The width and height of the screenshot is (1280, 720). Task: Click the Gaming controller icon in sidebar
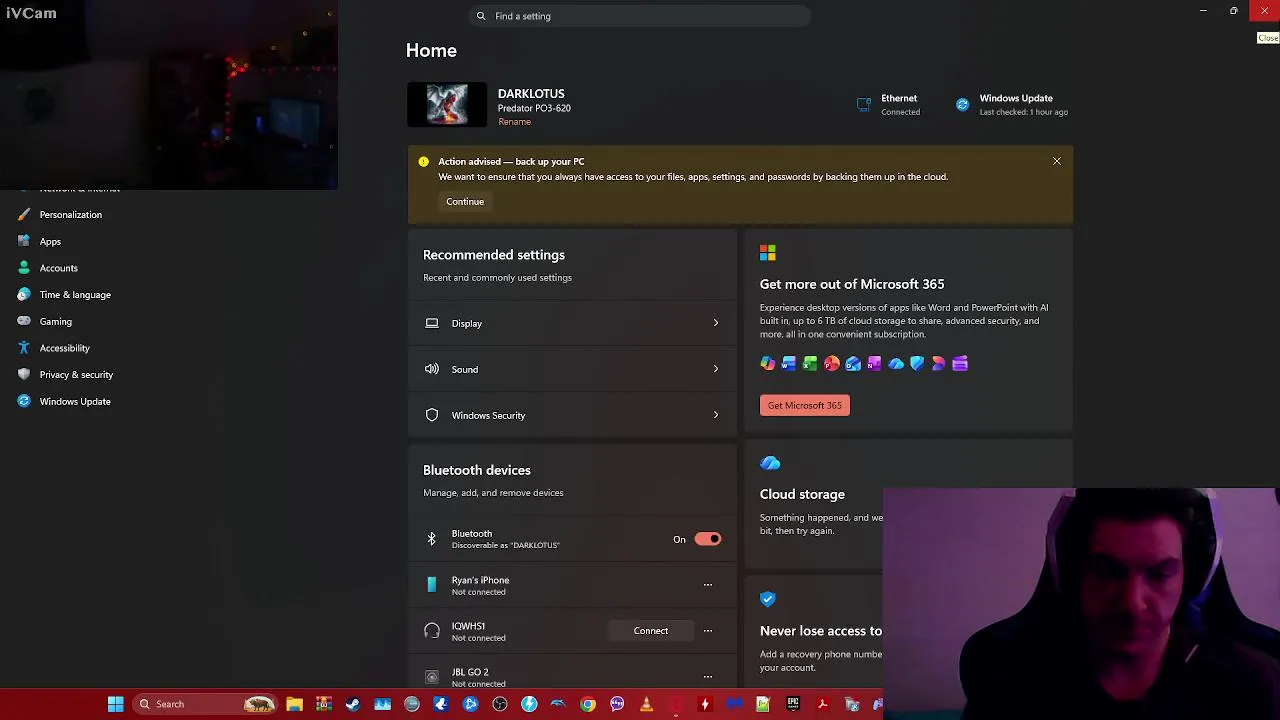tap(24, 322)
